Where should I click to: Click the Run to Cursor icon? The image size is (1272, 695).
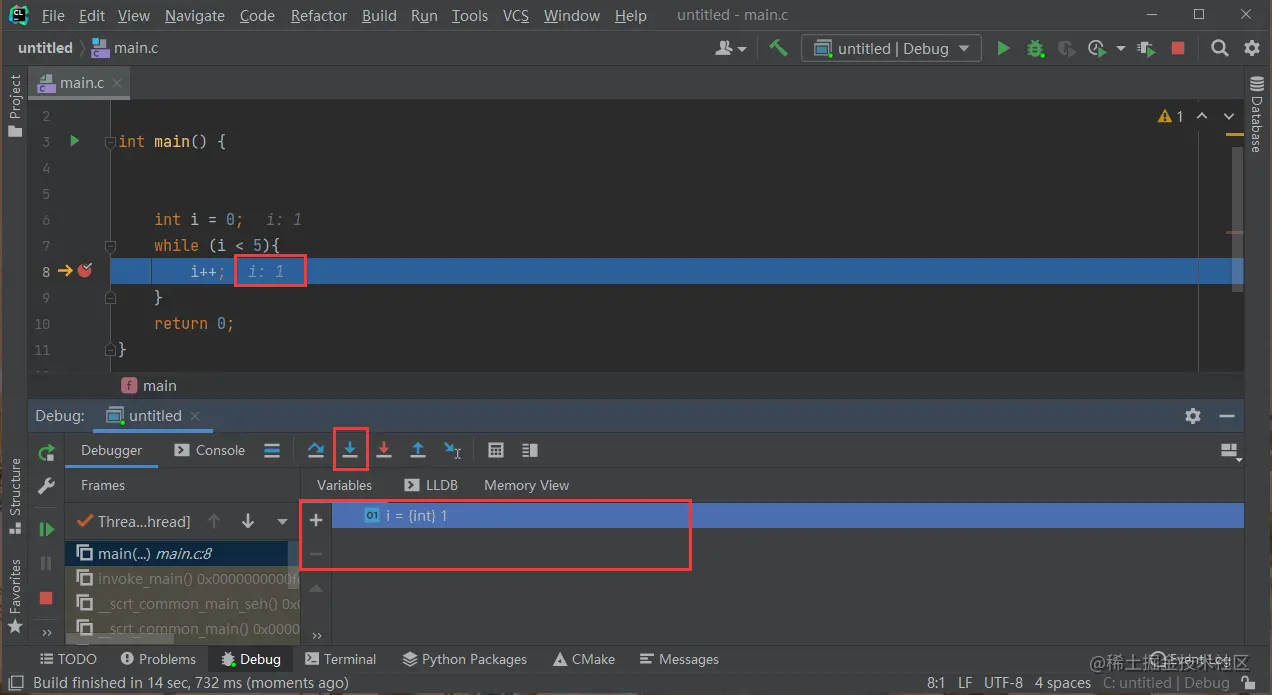[453, 450]
